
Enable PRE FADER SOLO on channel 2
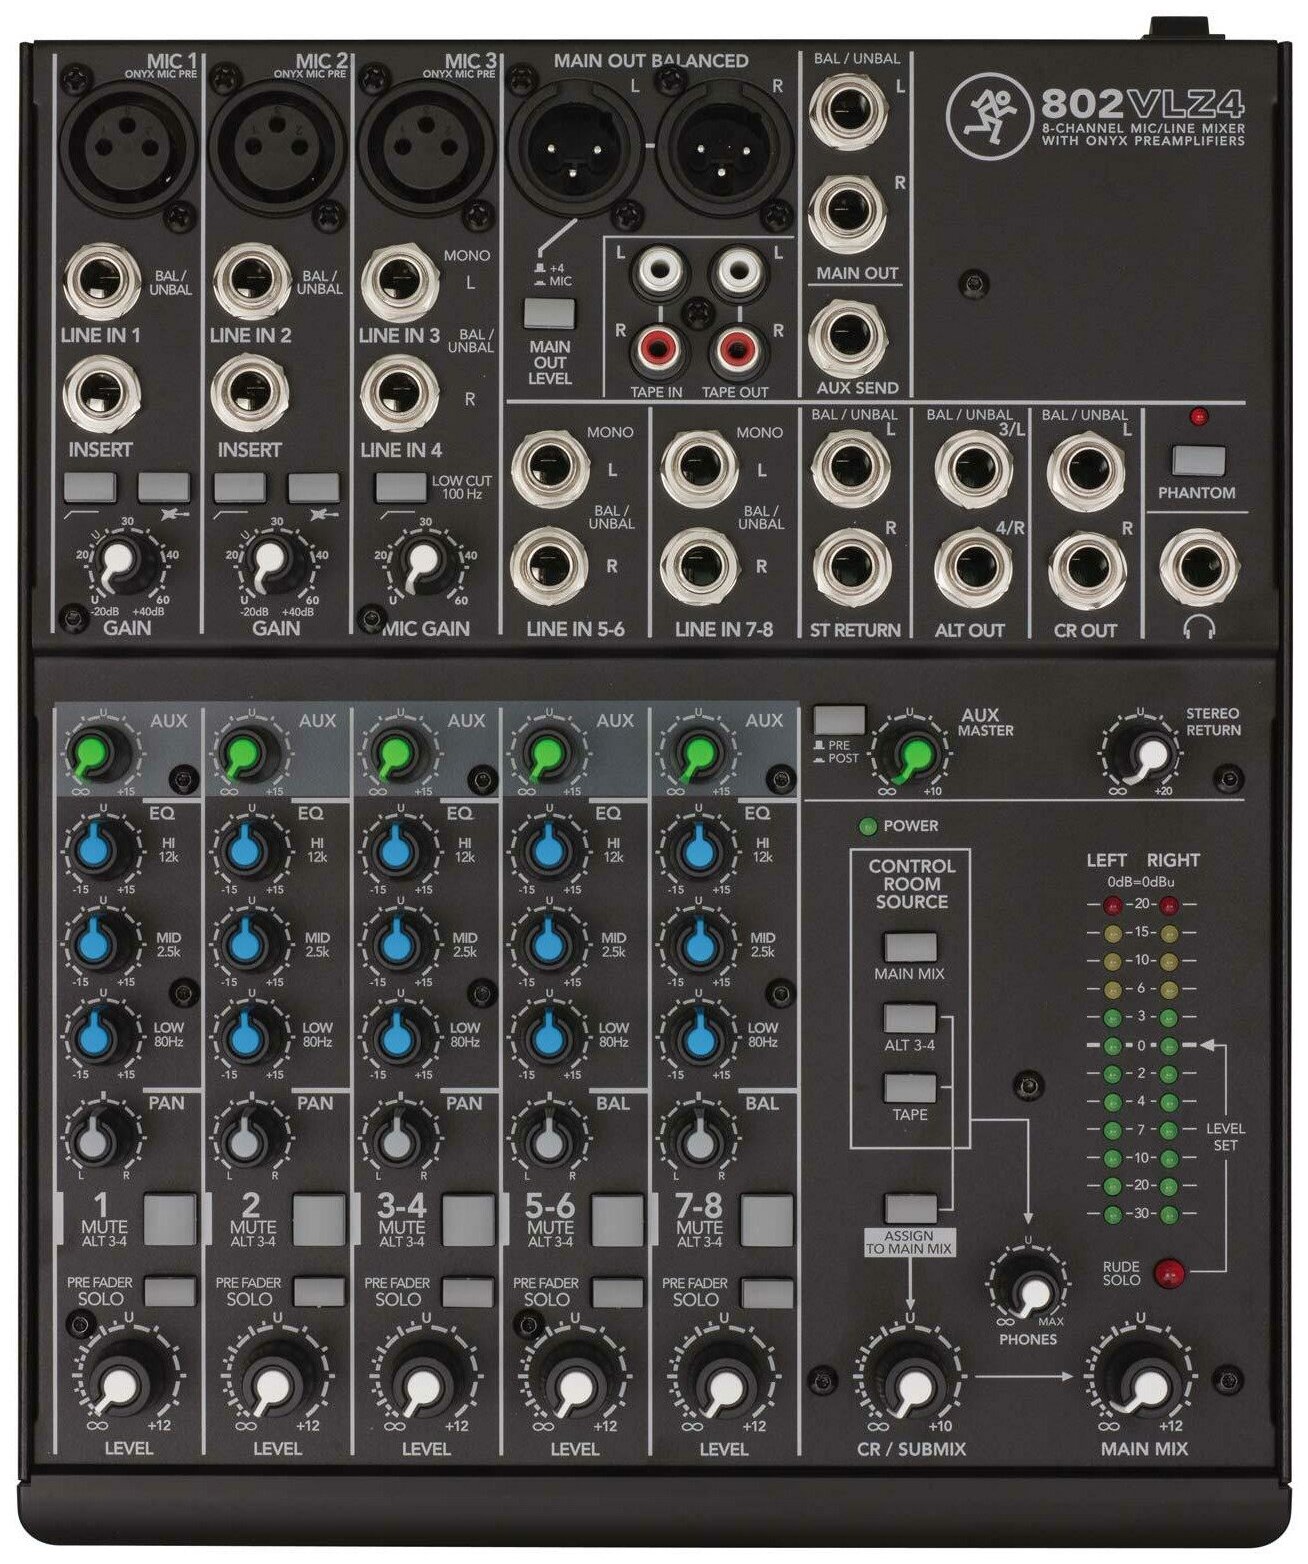click(319, 1290)
